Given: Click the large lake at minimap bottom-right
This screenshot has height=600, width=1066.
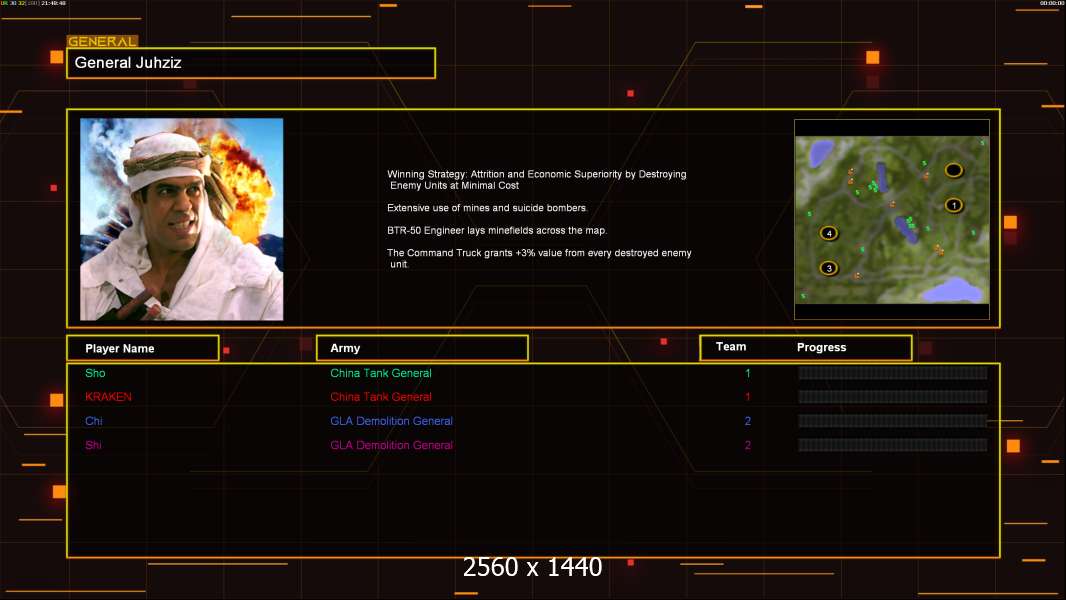Looking at the screenshot, I should click(953, 290).
